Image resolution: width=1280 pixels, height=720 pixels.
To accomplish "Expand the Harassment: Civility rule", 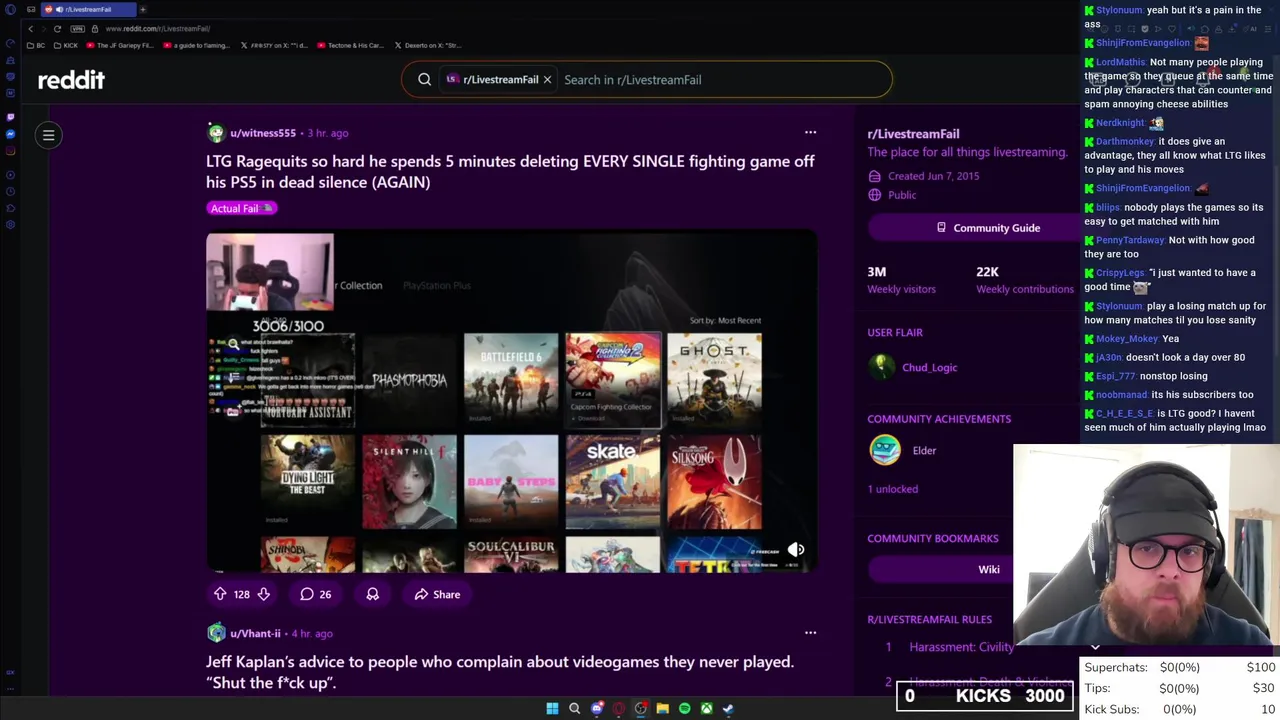I will point(962,647).
